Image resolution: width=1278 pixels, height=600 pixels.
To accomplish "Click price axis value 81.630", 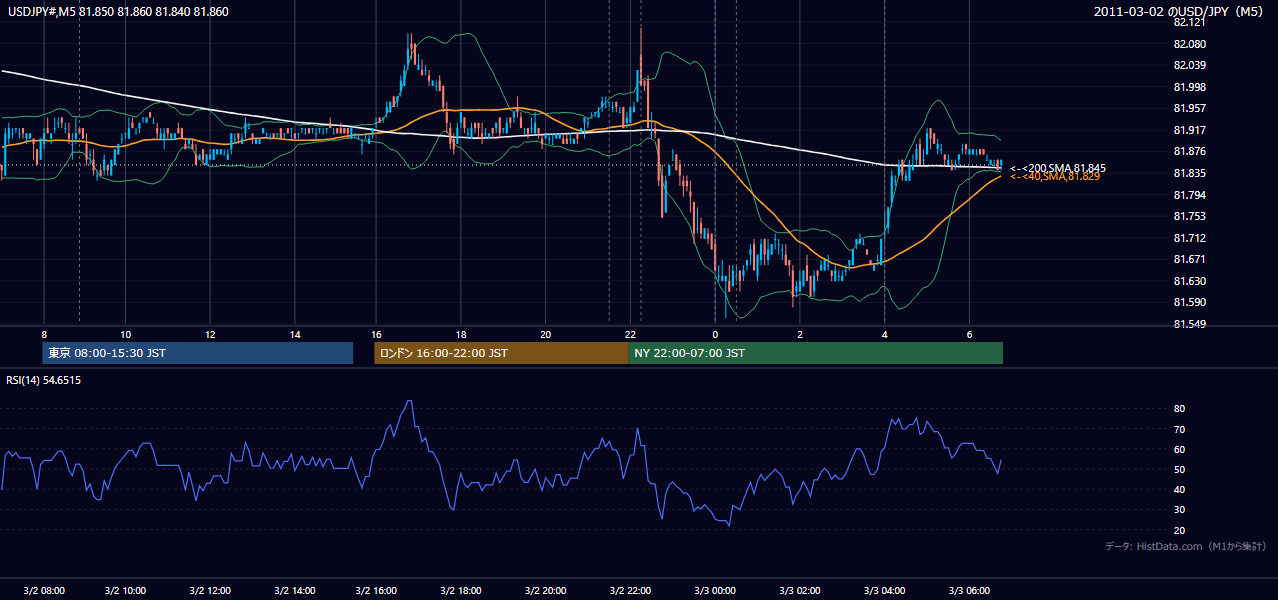I will pos(1190,281).
